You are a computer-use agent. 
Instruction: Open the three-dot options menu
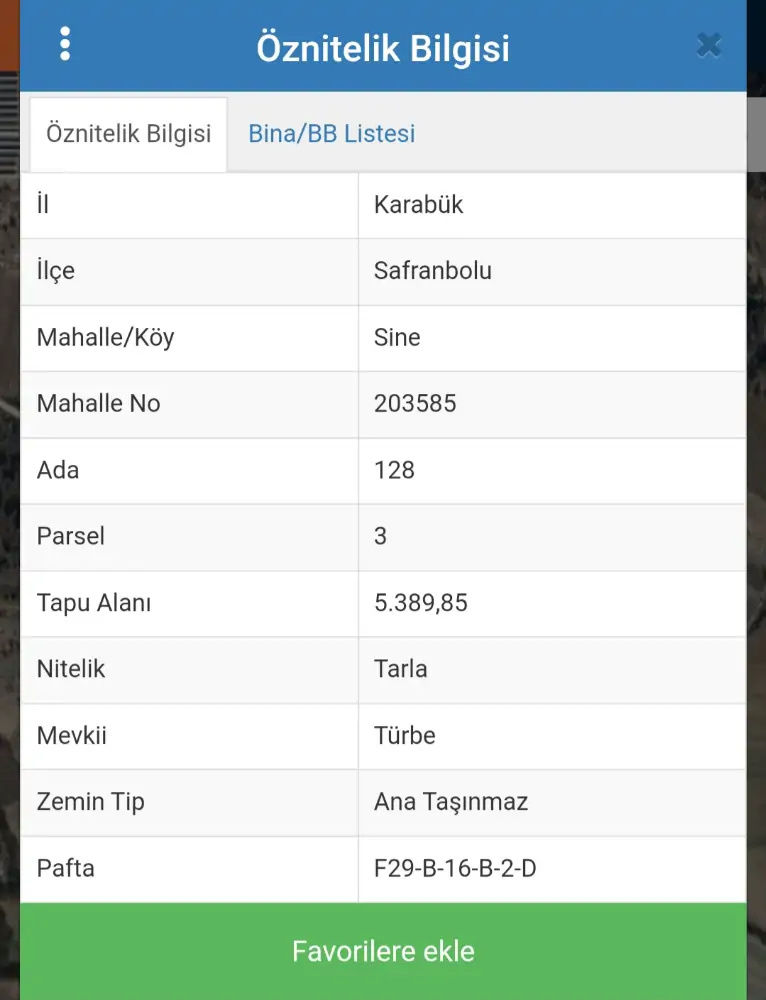point(65,44)
